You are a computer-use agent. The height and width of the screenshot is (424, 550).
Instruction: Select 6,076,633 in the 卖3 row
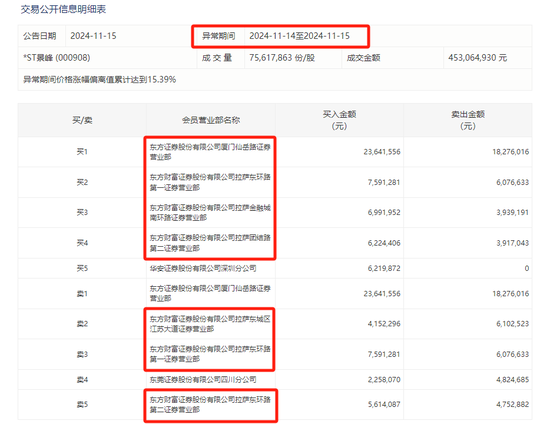pos(512,355)
